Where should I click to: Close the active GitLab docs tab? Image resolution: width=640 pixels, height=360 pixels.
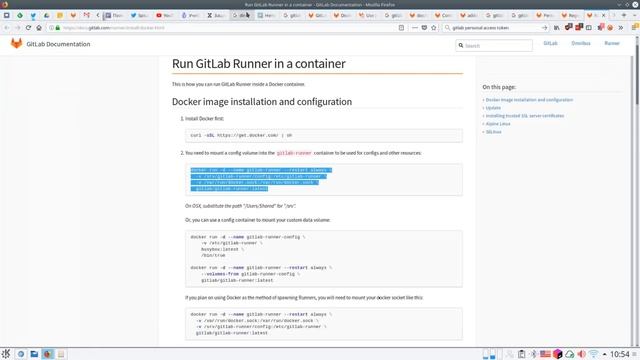pyautogui.click(x=603, y=15)
